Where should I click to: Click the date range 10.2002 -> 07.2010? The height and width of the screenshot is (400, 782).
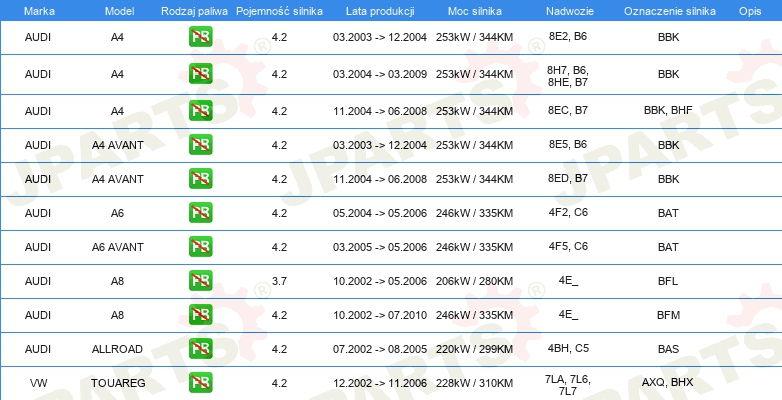(x=380, y=315)
